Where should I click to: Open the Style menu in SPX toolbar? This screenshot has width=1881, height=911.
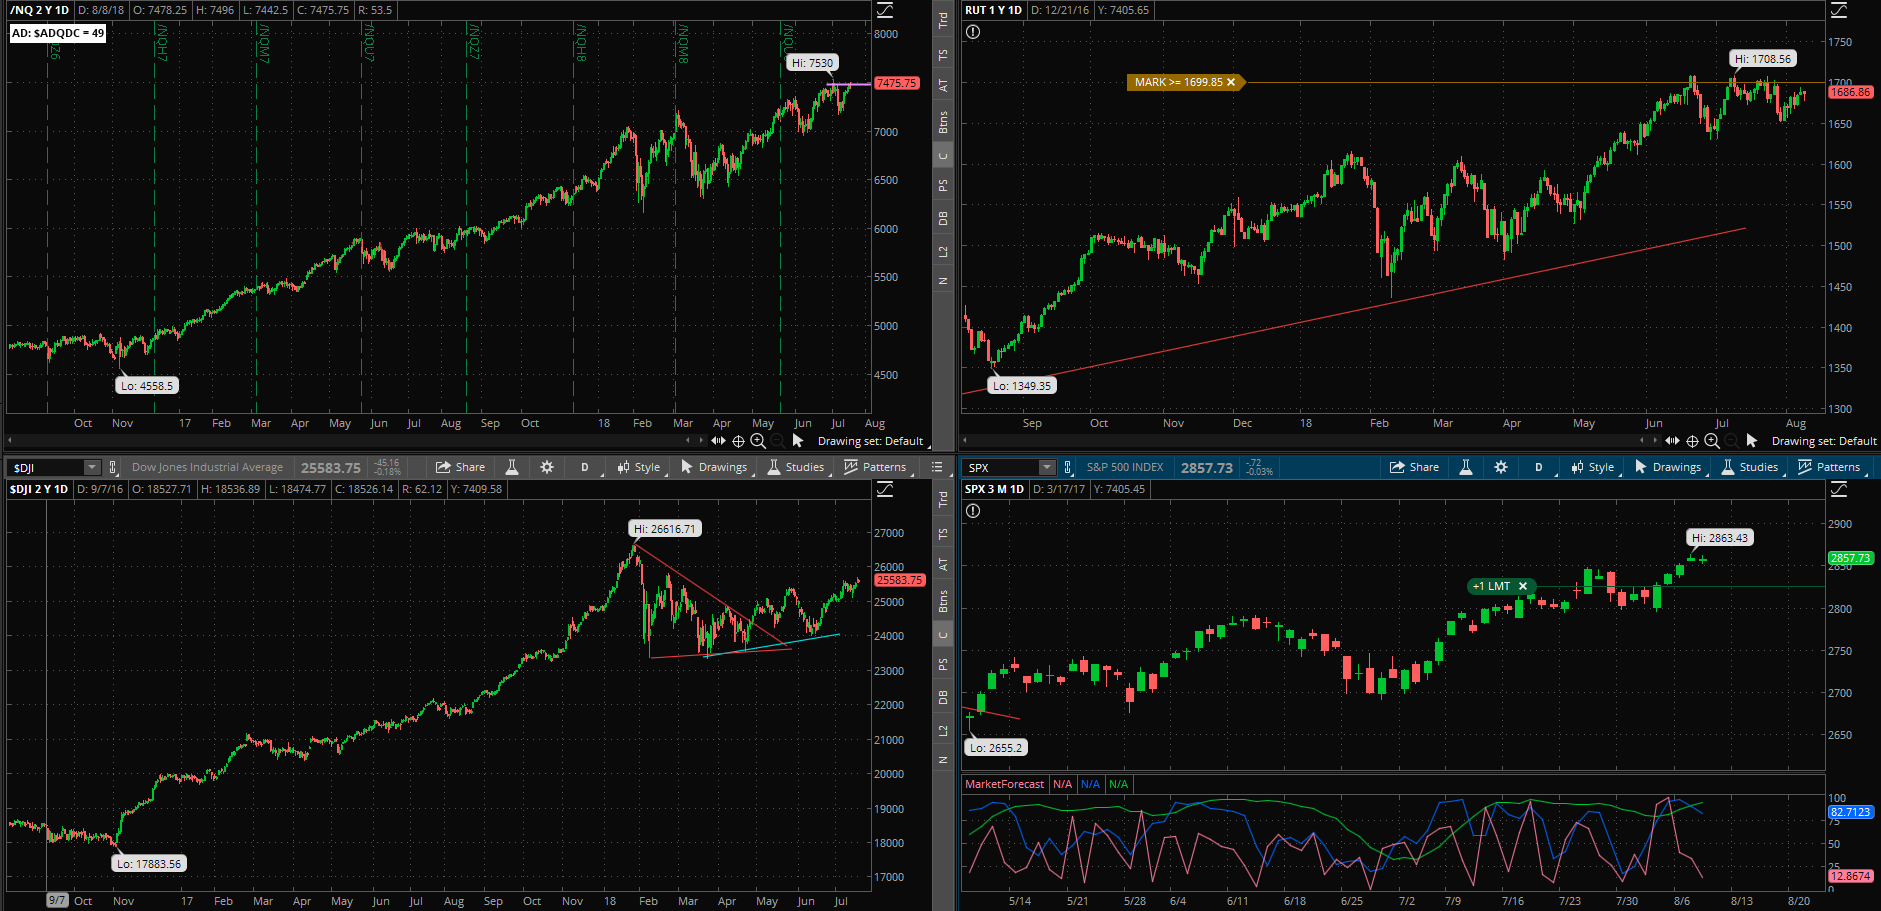tap(1593, 467)
